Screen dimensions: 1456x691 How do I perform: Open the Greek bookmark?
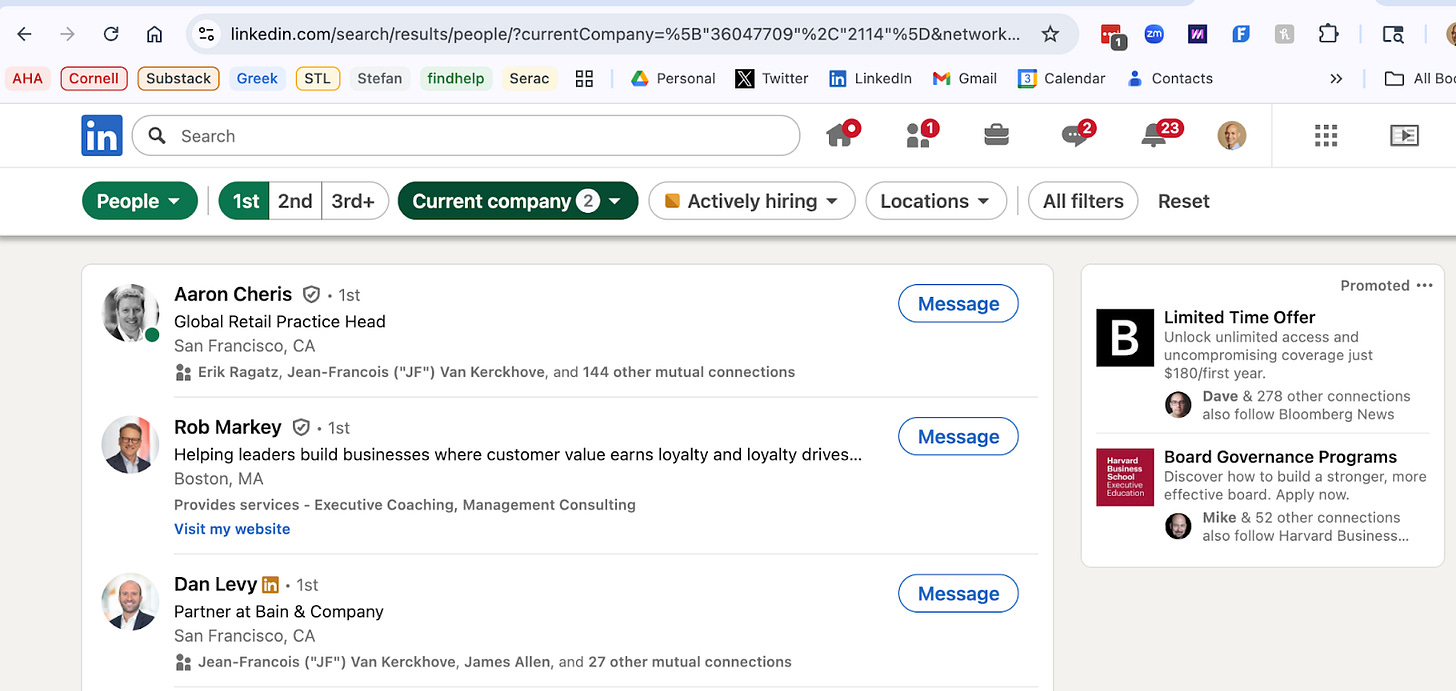257,78
